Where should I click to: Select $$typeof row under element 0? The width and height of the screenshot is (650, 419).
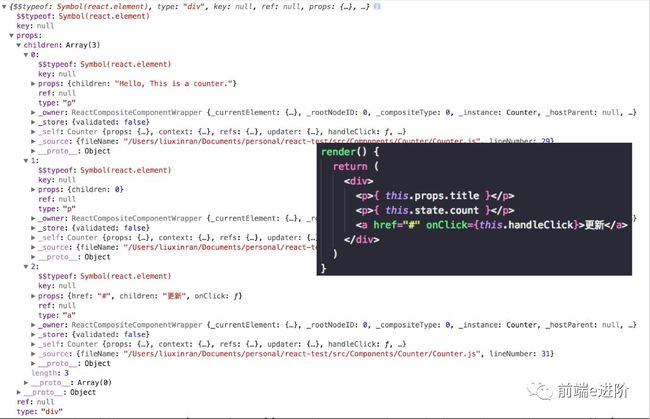[104, 64]
